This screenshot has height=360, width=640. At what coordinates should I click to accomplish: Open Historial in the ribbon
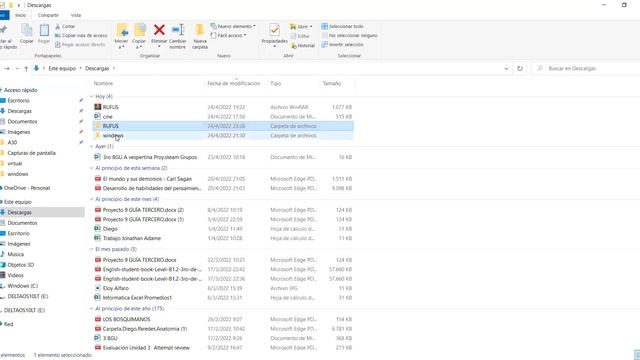point(303,45)
